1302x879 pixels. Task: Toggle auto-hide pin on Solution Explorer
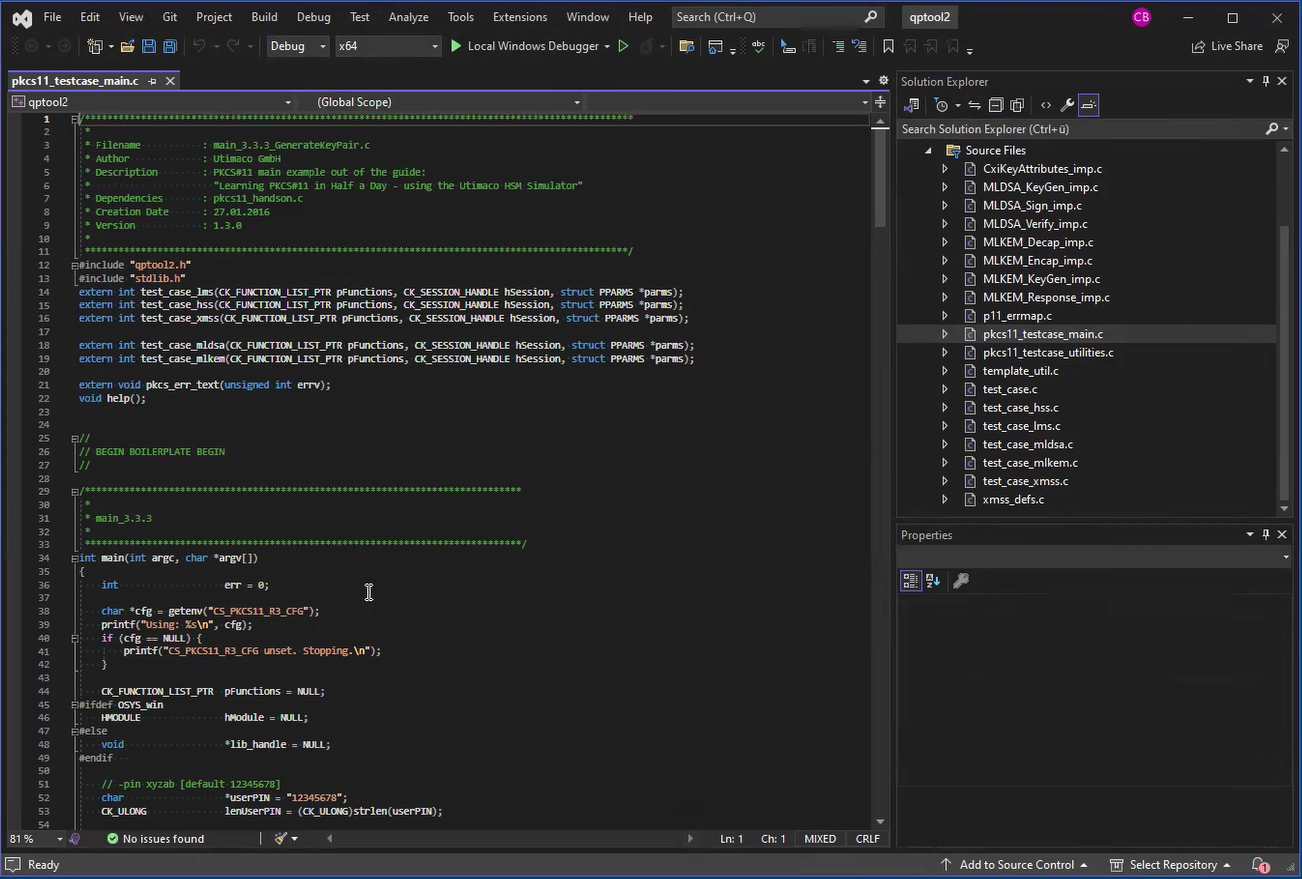[x=1266, y=82]
